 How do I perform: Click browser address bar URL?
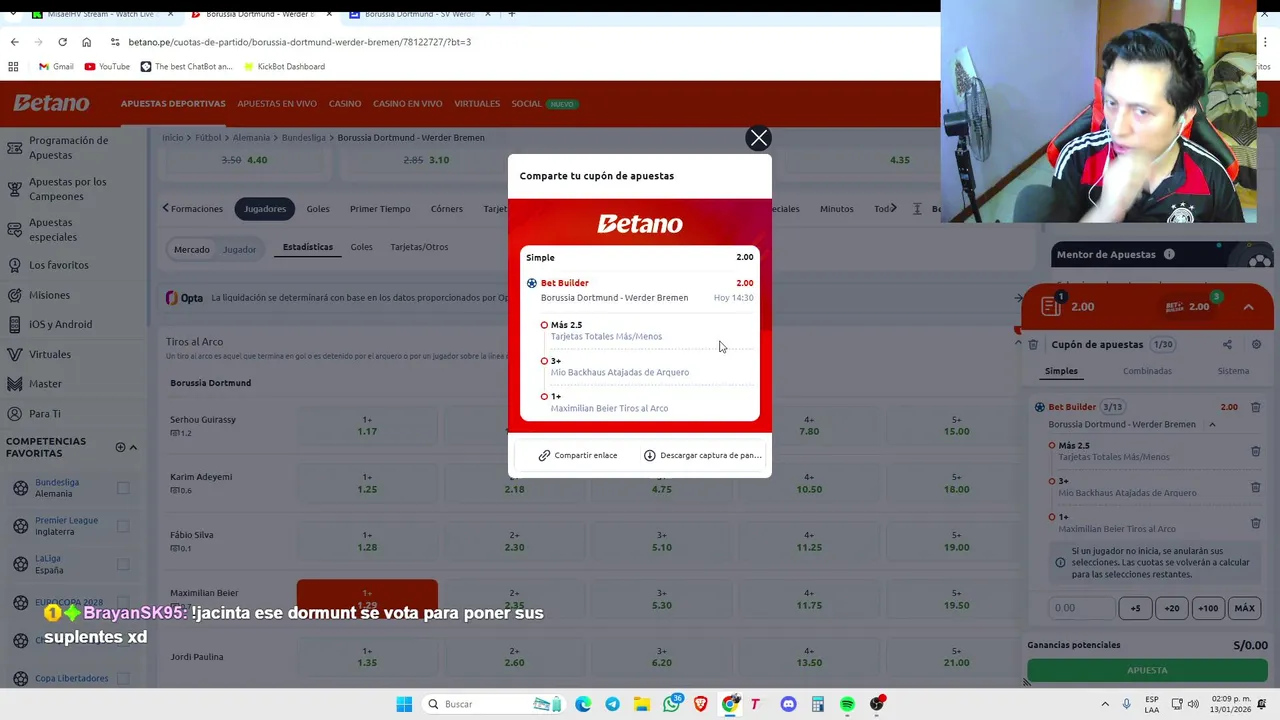[300, 42]
